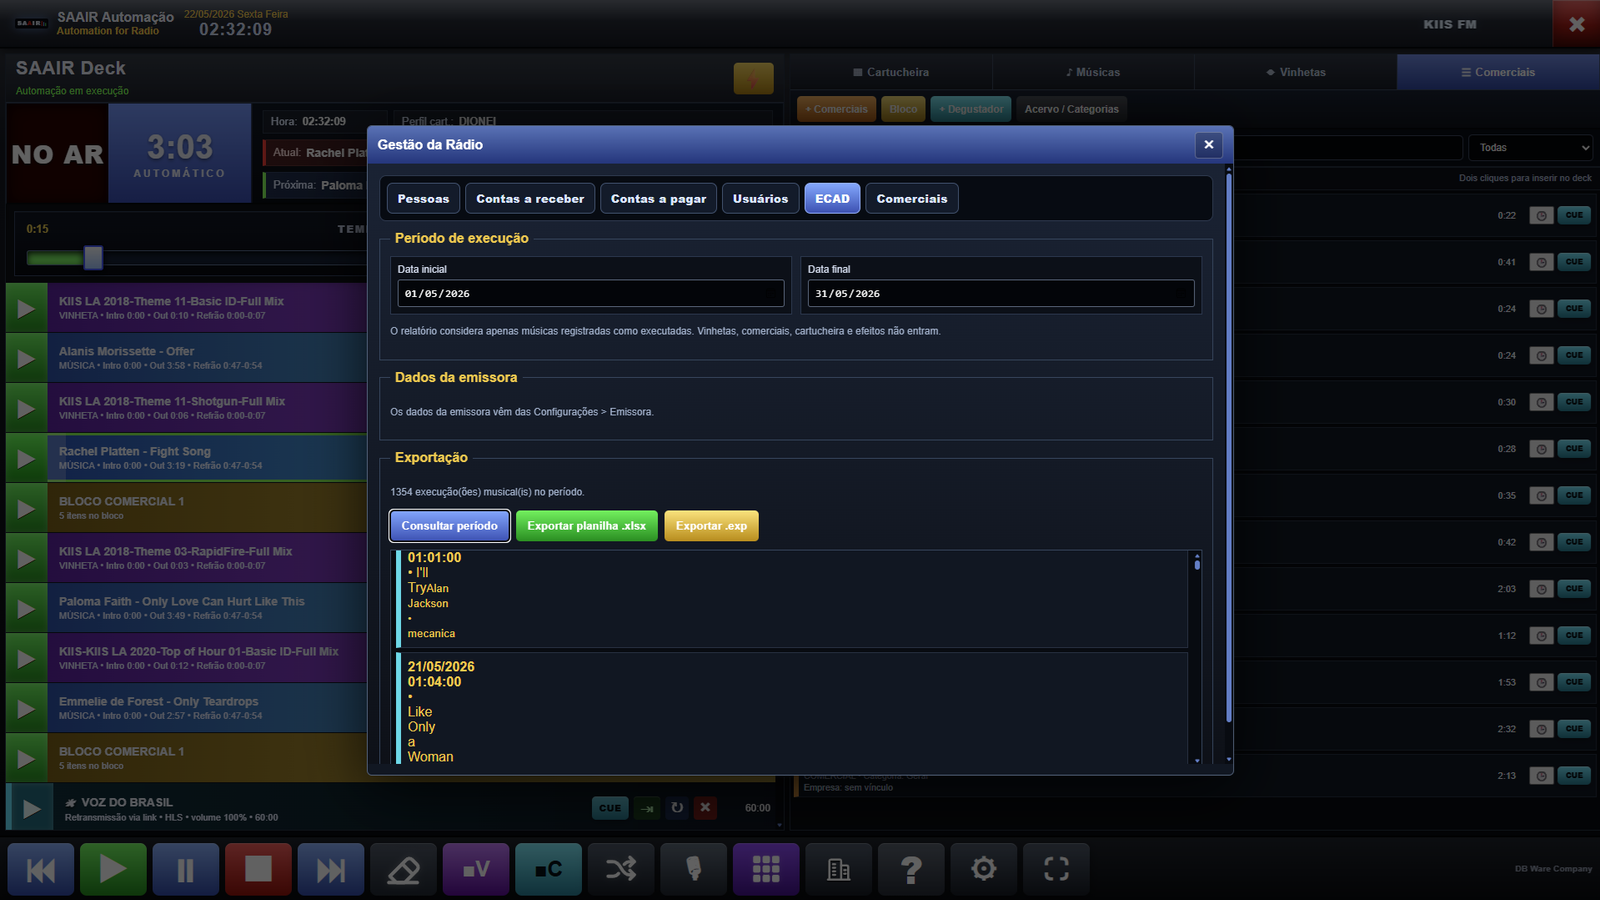Image resolution: width=1600 pixels, height=900 pixels.
Task: Toggle shuffle mode in bottom toolbar
Action: (x=621, y=869)
